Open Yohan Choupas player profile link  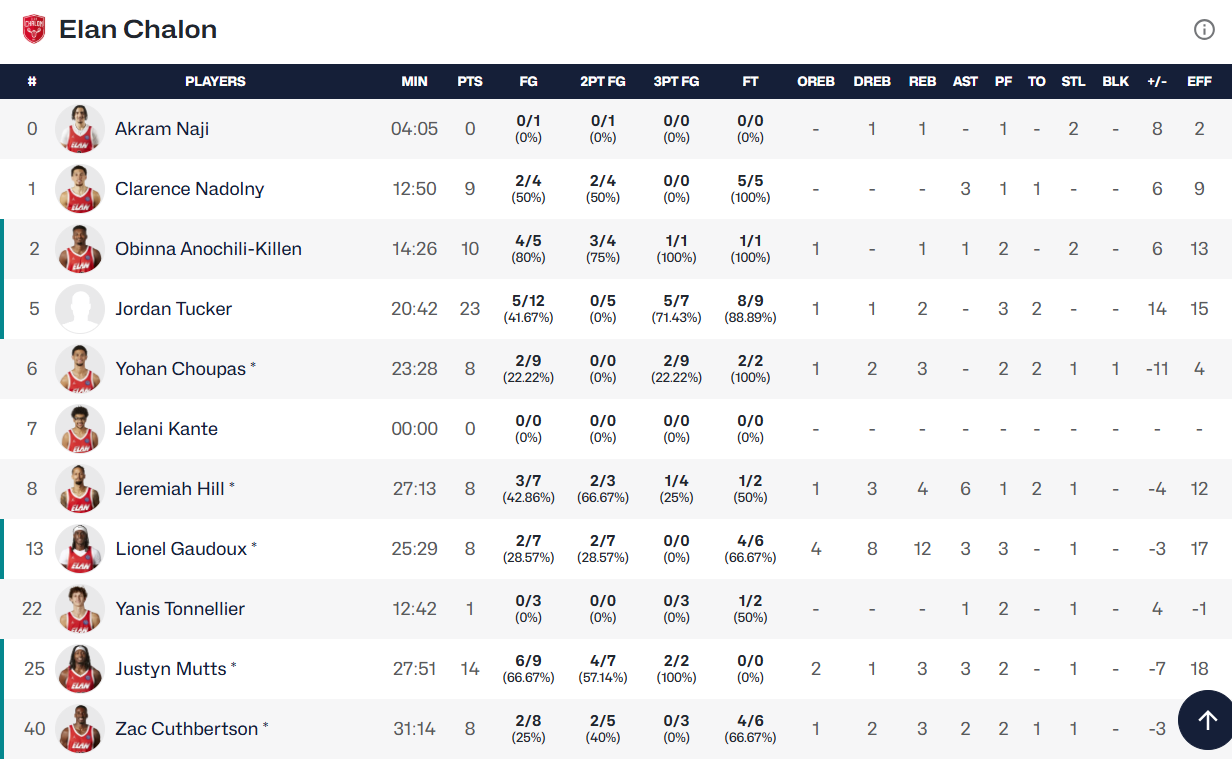180,369
